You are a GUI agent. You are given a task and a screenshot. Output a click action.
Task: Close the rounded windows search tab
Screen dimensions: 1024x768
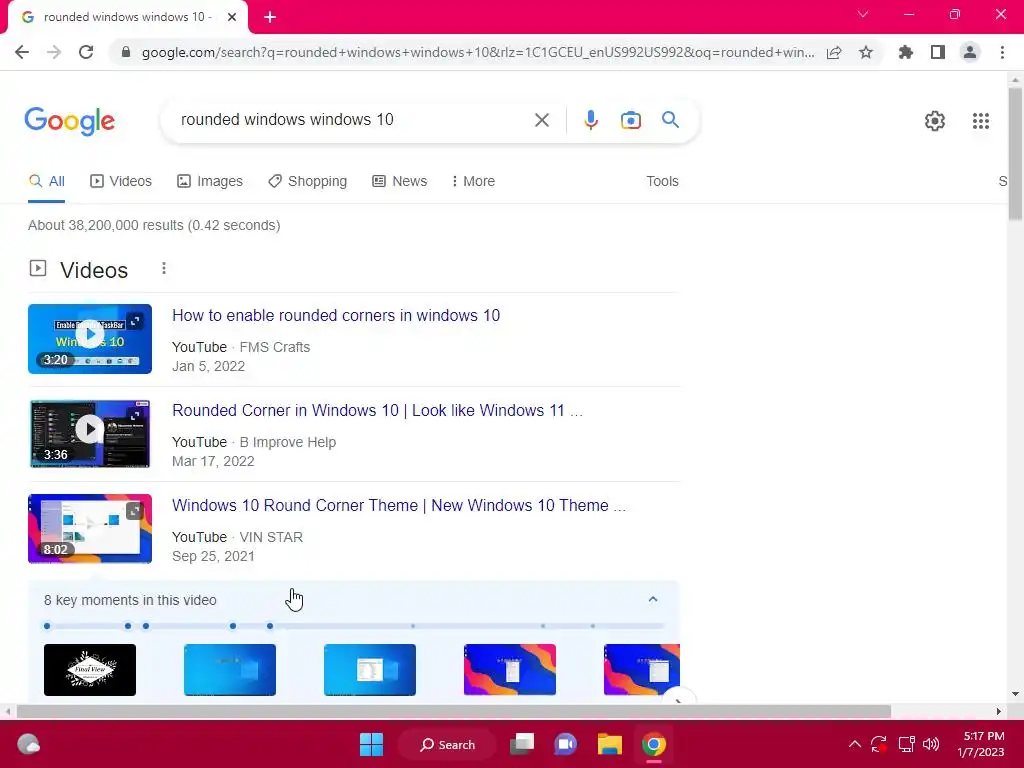[231, 17]
